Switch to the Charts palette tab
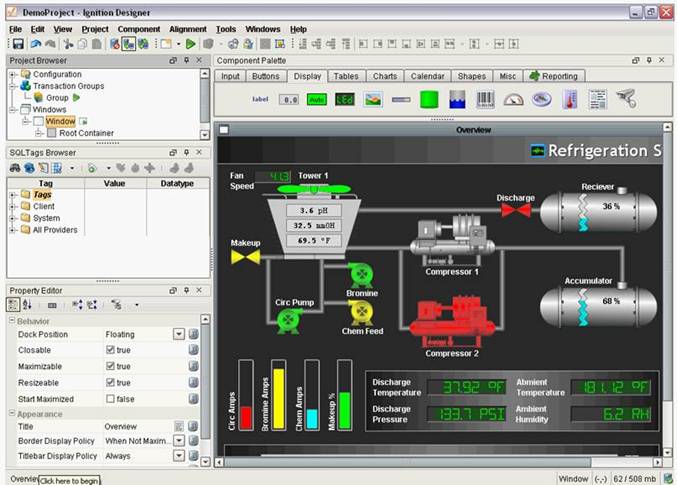 pos(385,76)
